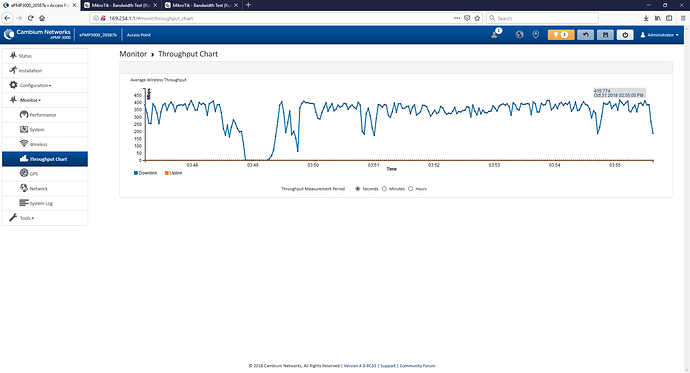Expand the Configuration menu
Viewport: 690px width, 373px height.
[x=45, y=85]
